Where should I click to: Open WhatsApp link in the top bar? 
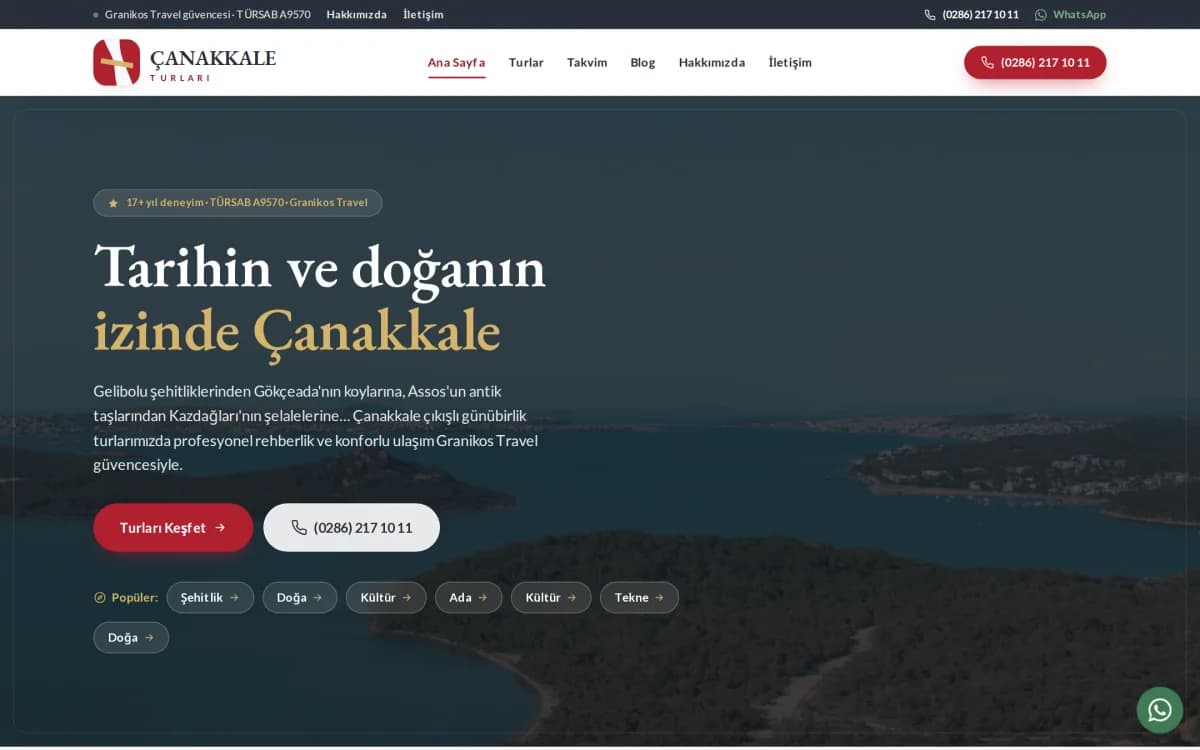pos(1070,15)
